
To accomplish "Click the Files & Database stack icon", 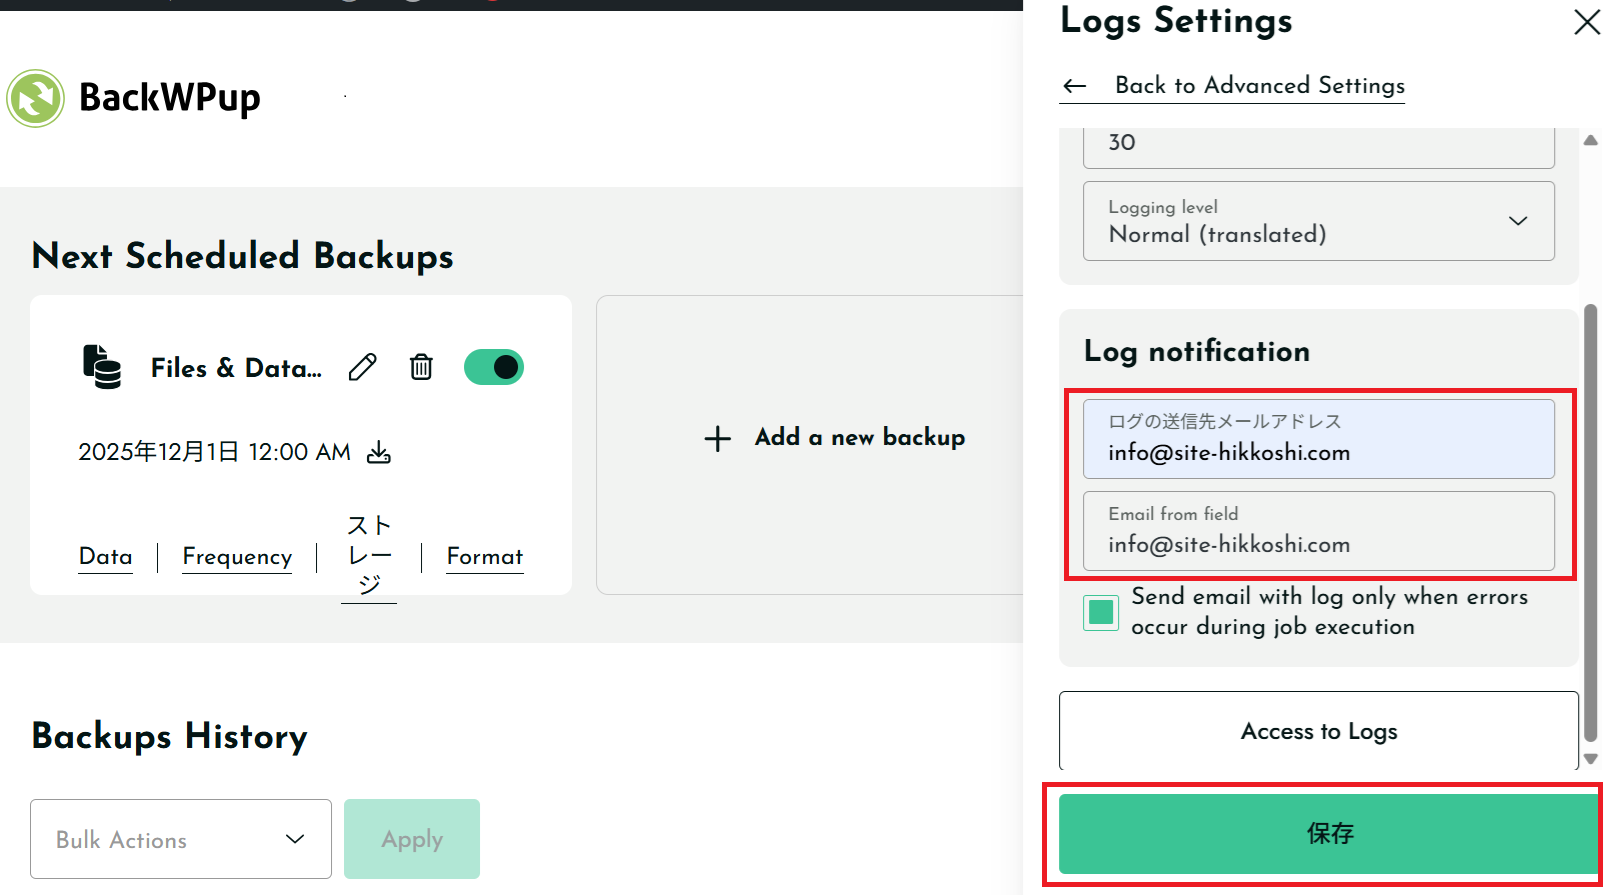I will coord(102,367).
